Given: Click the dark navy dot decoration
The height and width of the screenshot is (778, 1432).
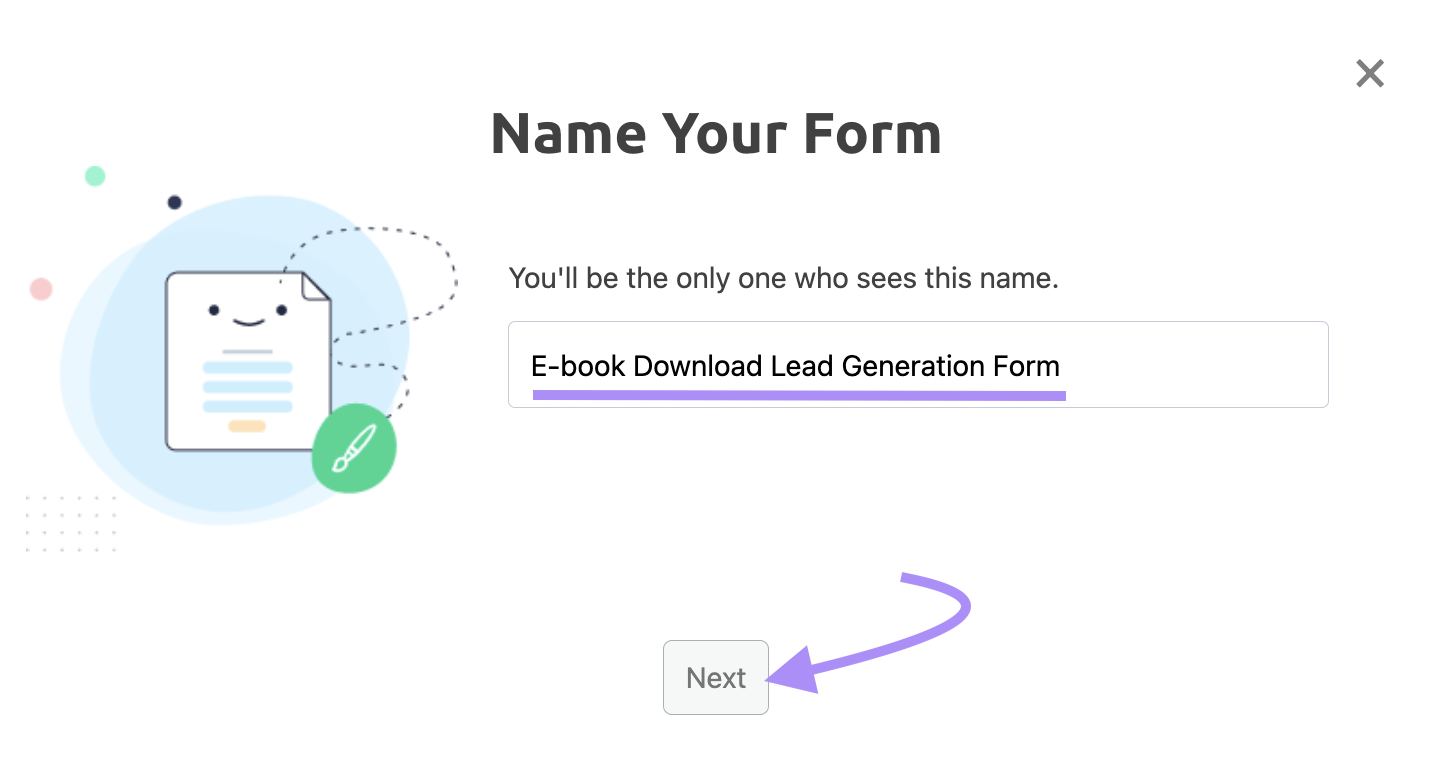Looking at the screenshot, I should (174, 201).
